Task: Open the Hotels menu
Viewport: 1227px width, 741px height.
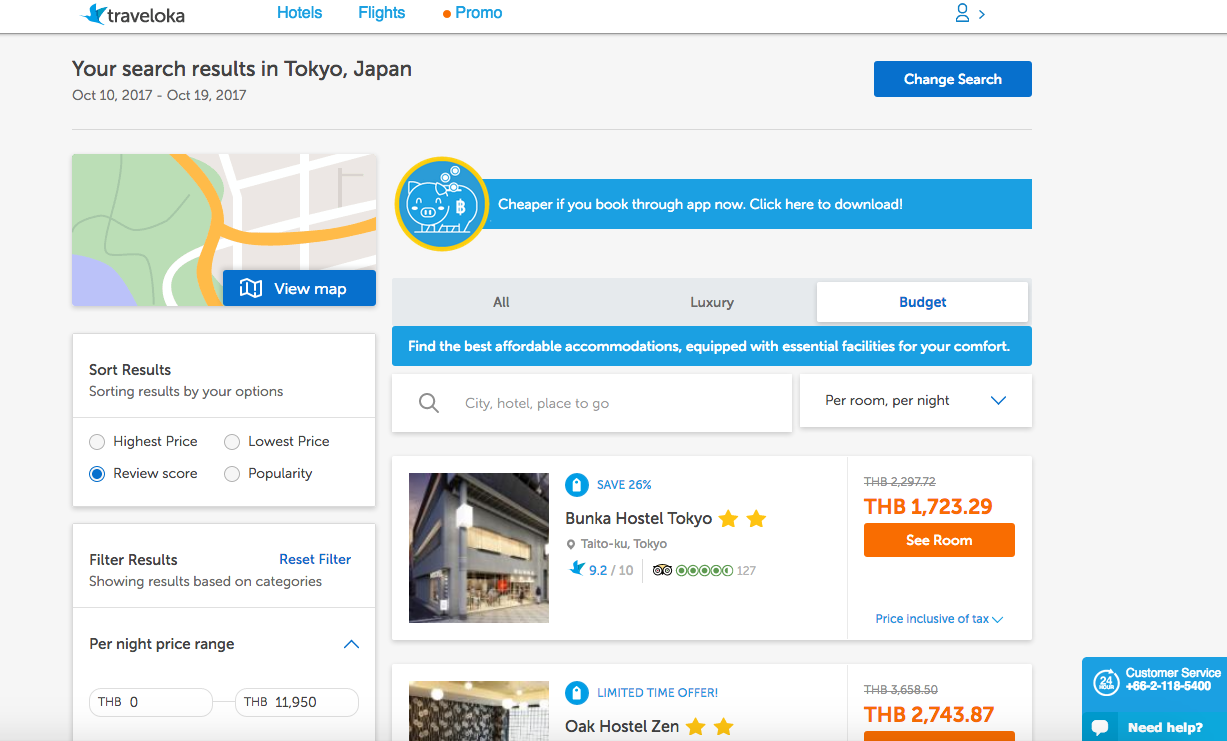Action: click(x=299, y=13)
